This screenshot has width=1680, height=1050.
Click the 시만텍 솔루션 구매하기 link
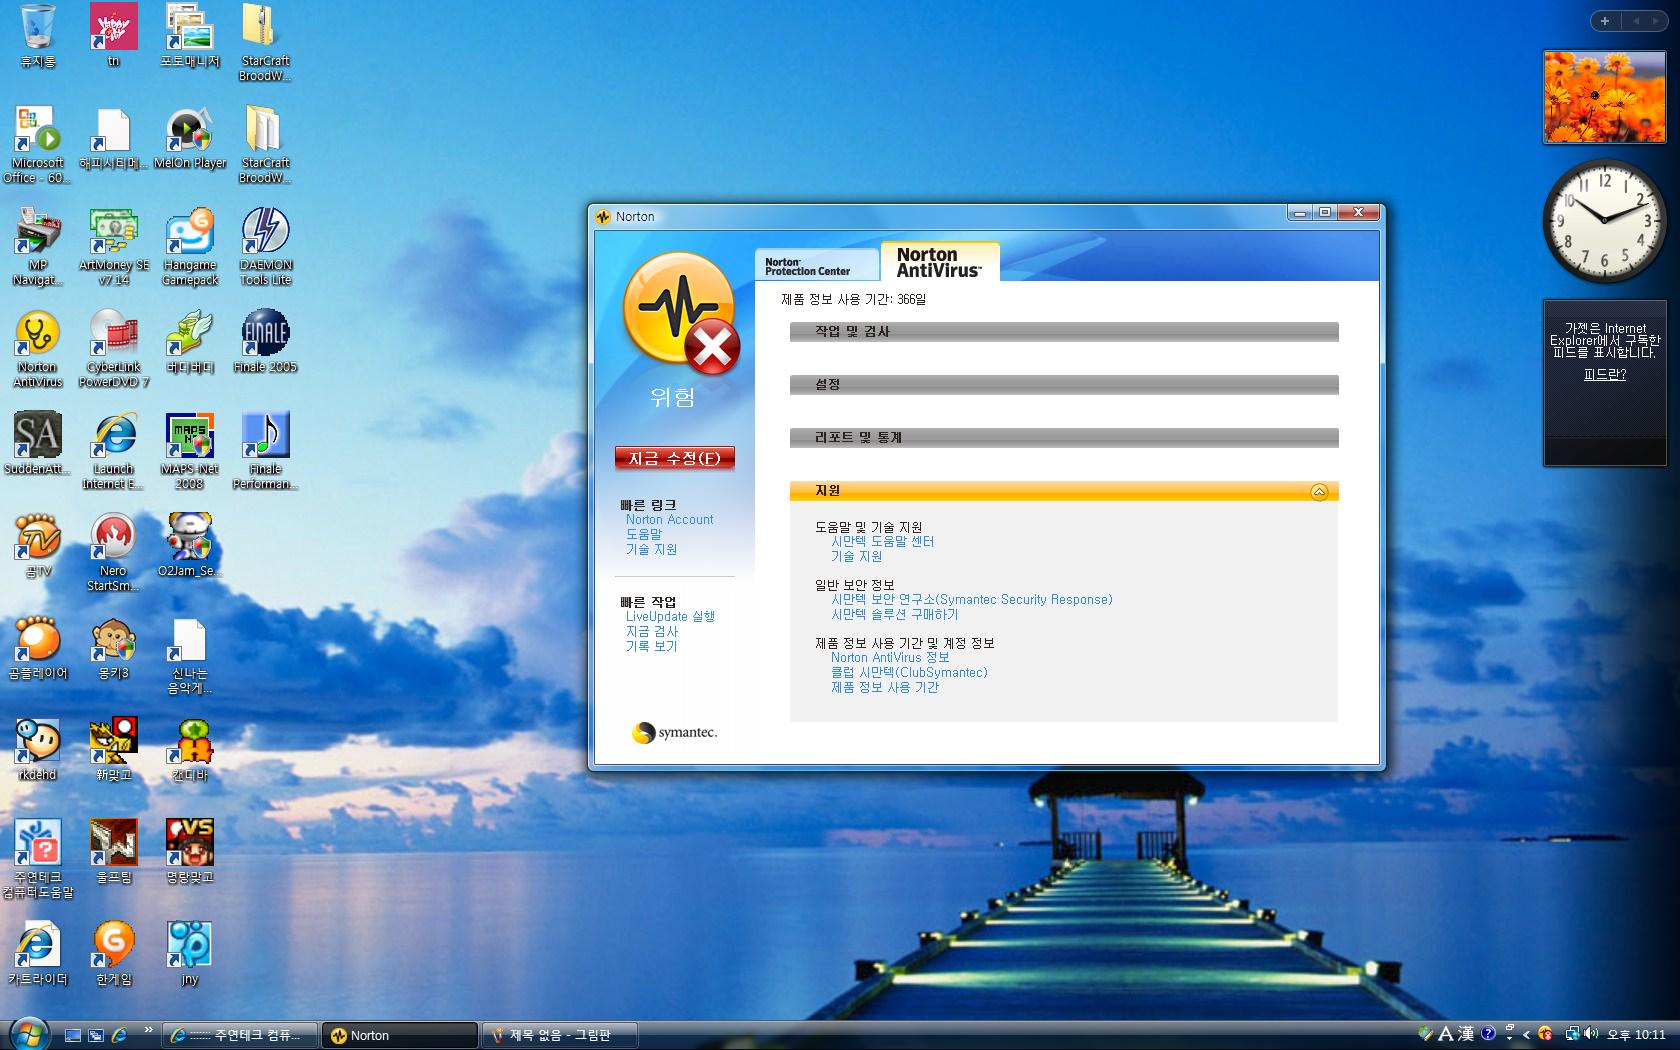(x=894, y=614)
